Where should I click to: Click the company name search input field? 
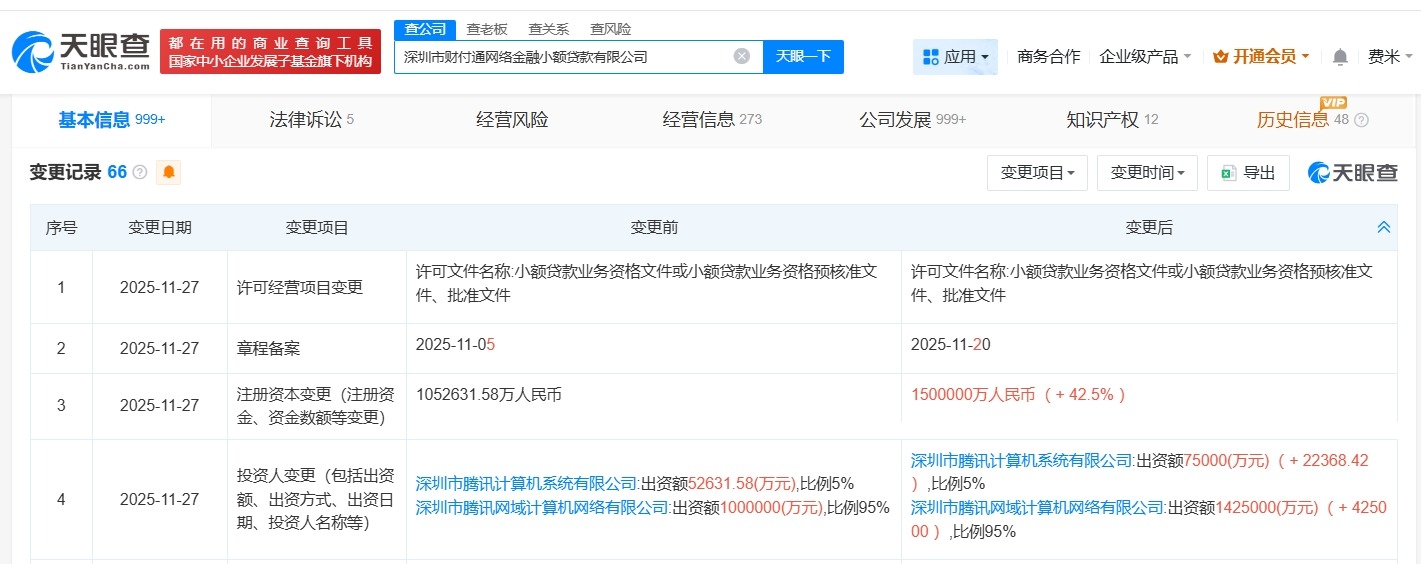tap(565, 57)
